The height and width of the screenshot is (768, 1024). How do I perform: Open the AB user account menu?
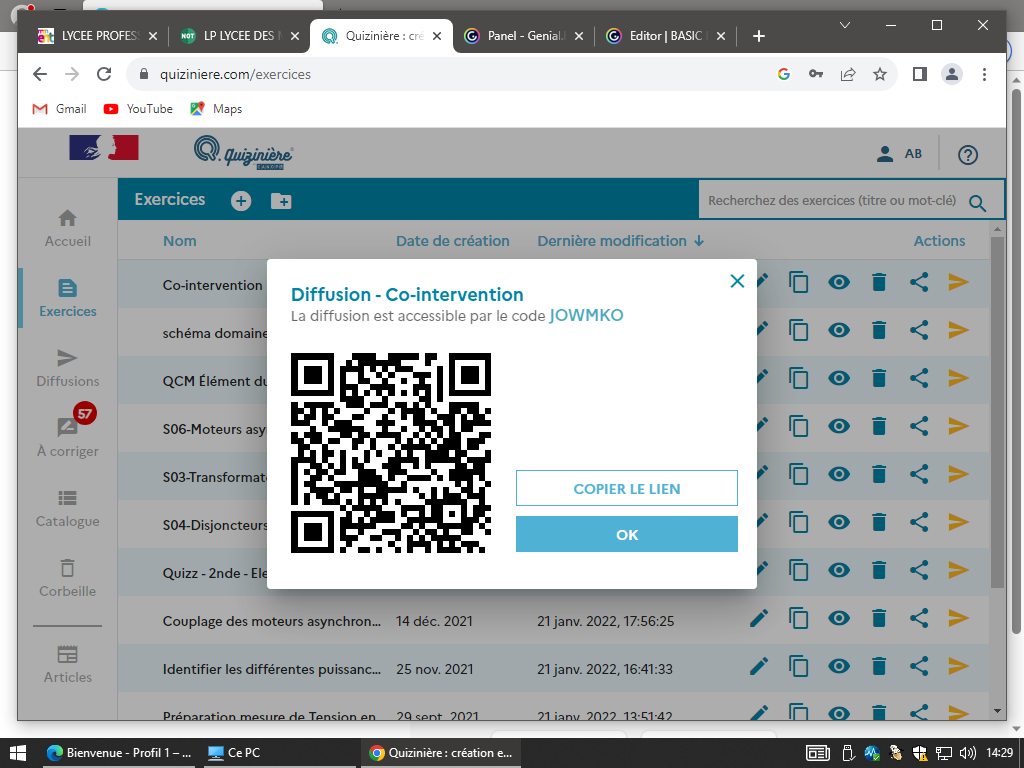pyautogui.click(x=899, y=154)
